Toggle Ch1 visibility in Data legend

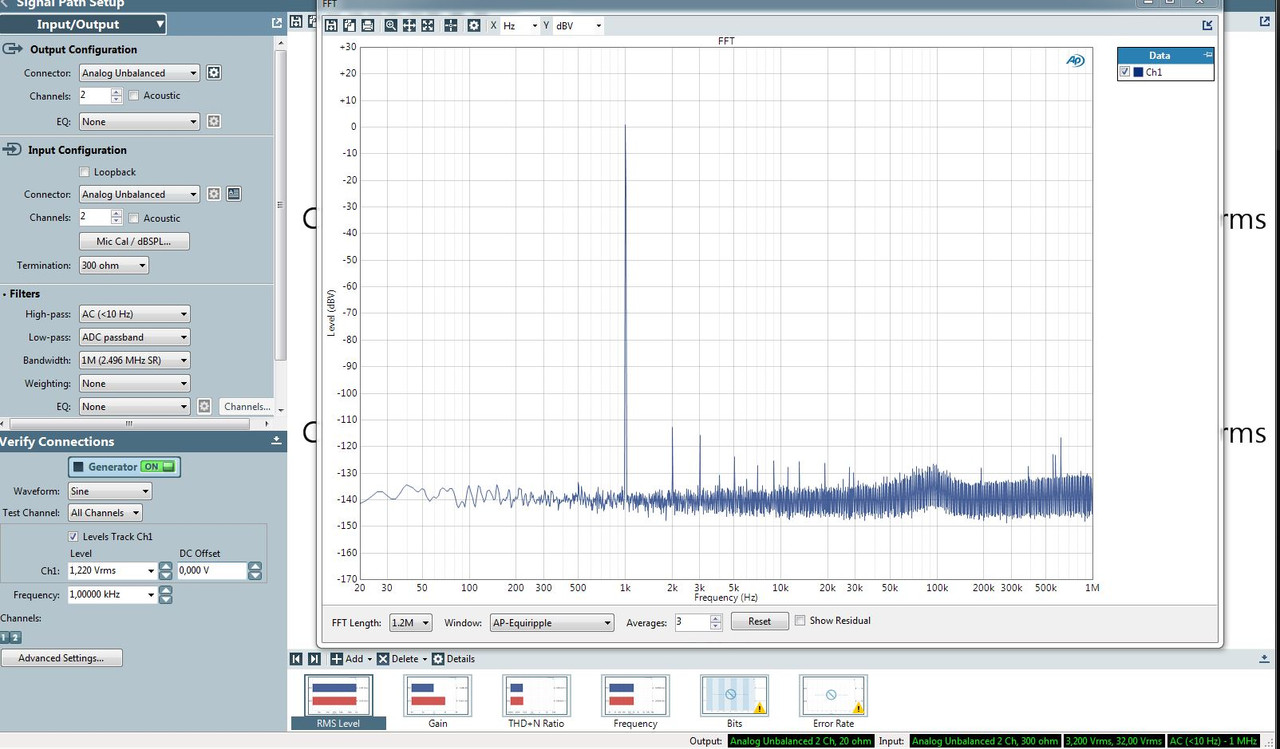(x=1126, y=72)
